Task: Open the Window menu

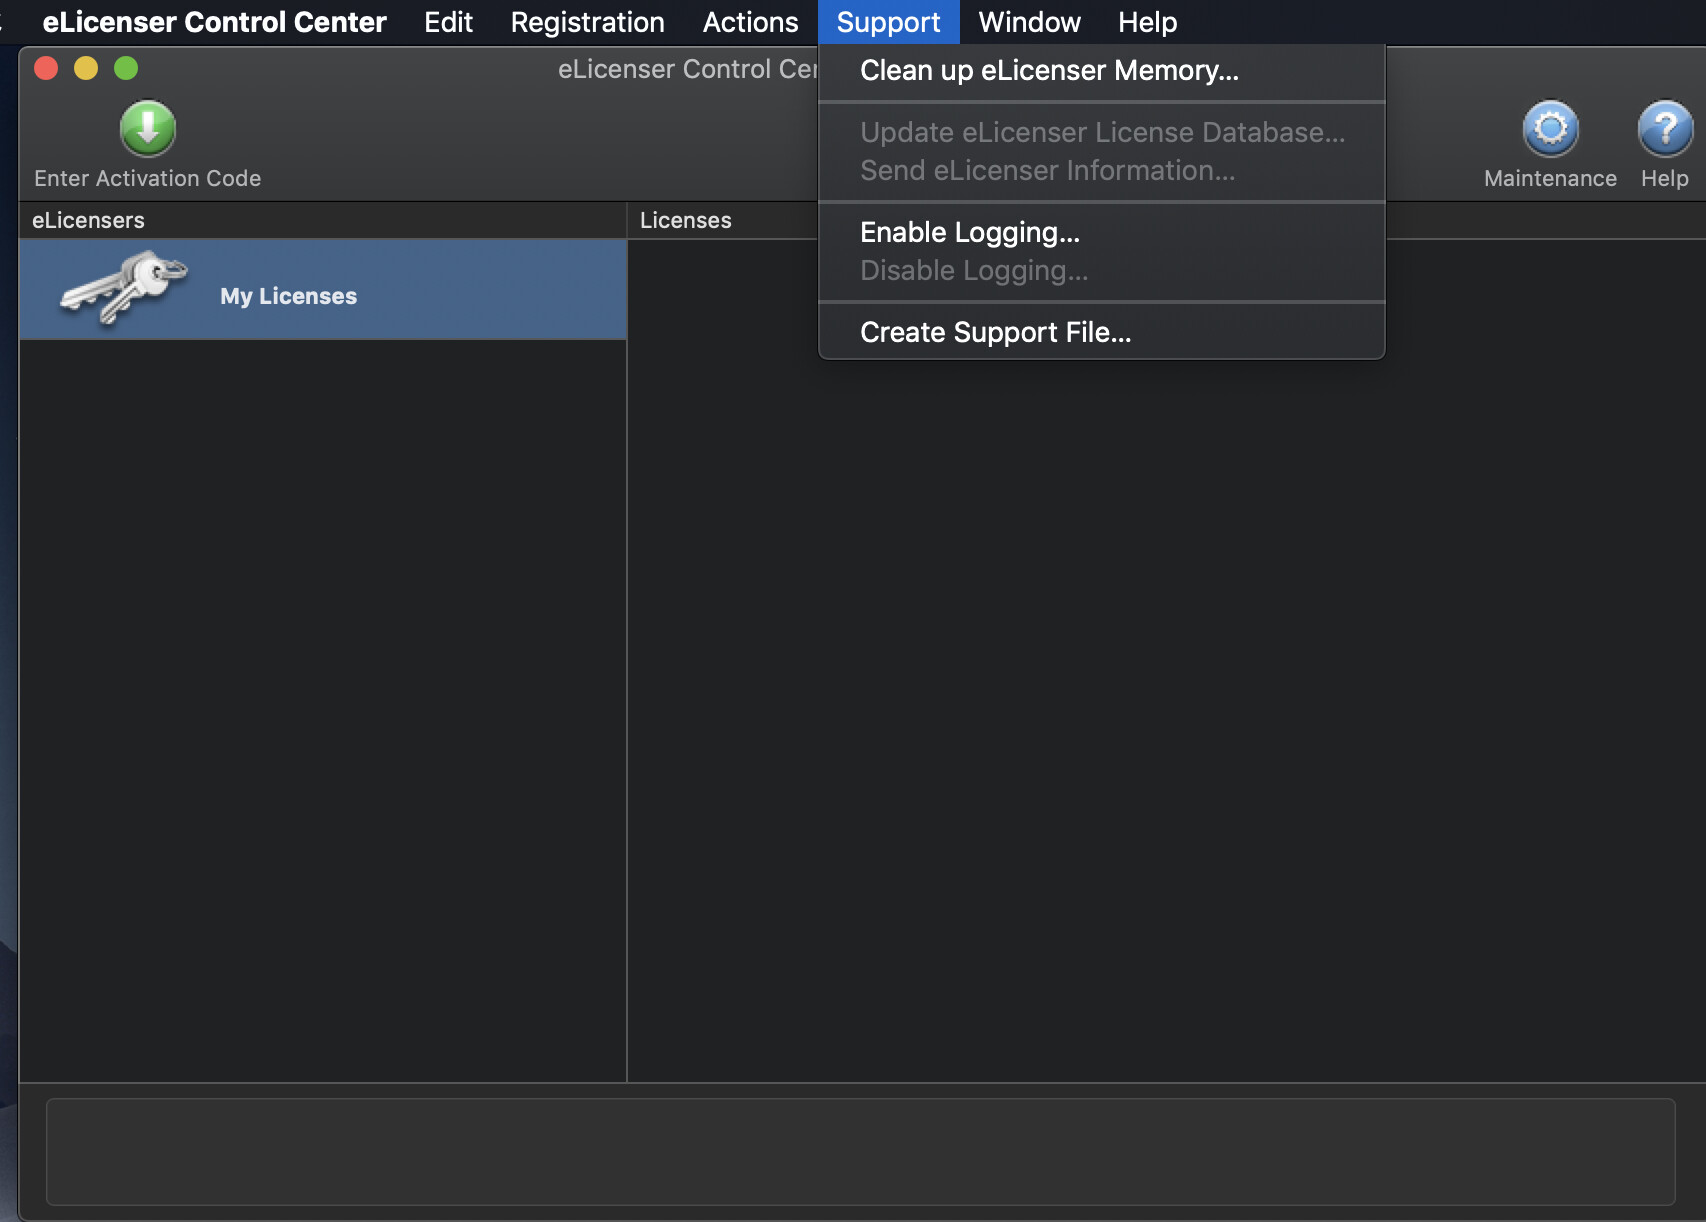Action: click(1028, 21)
